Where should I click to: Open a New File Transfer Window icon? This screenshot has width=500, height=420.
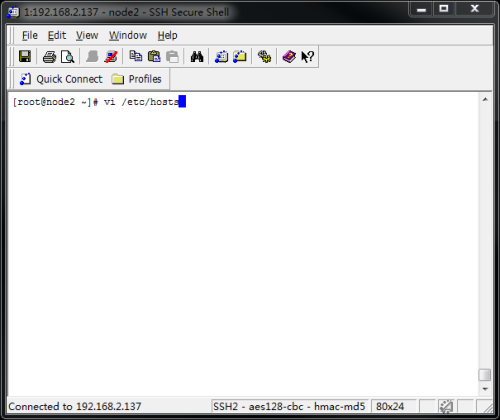point(240,56)
